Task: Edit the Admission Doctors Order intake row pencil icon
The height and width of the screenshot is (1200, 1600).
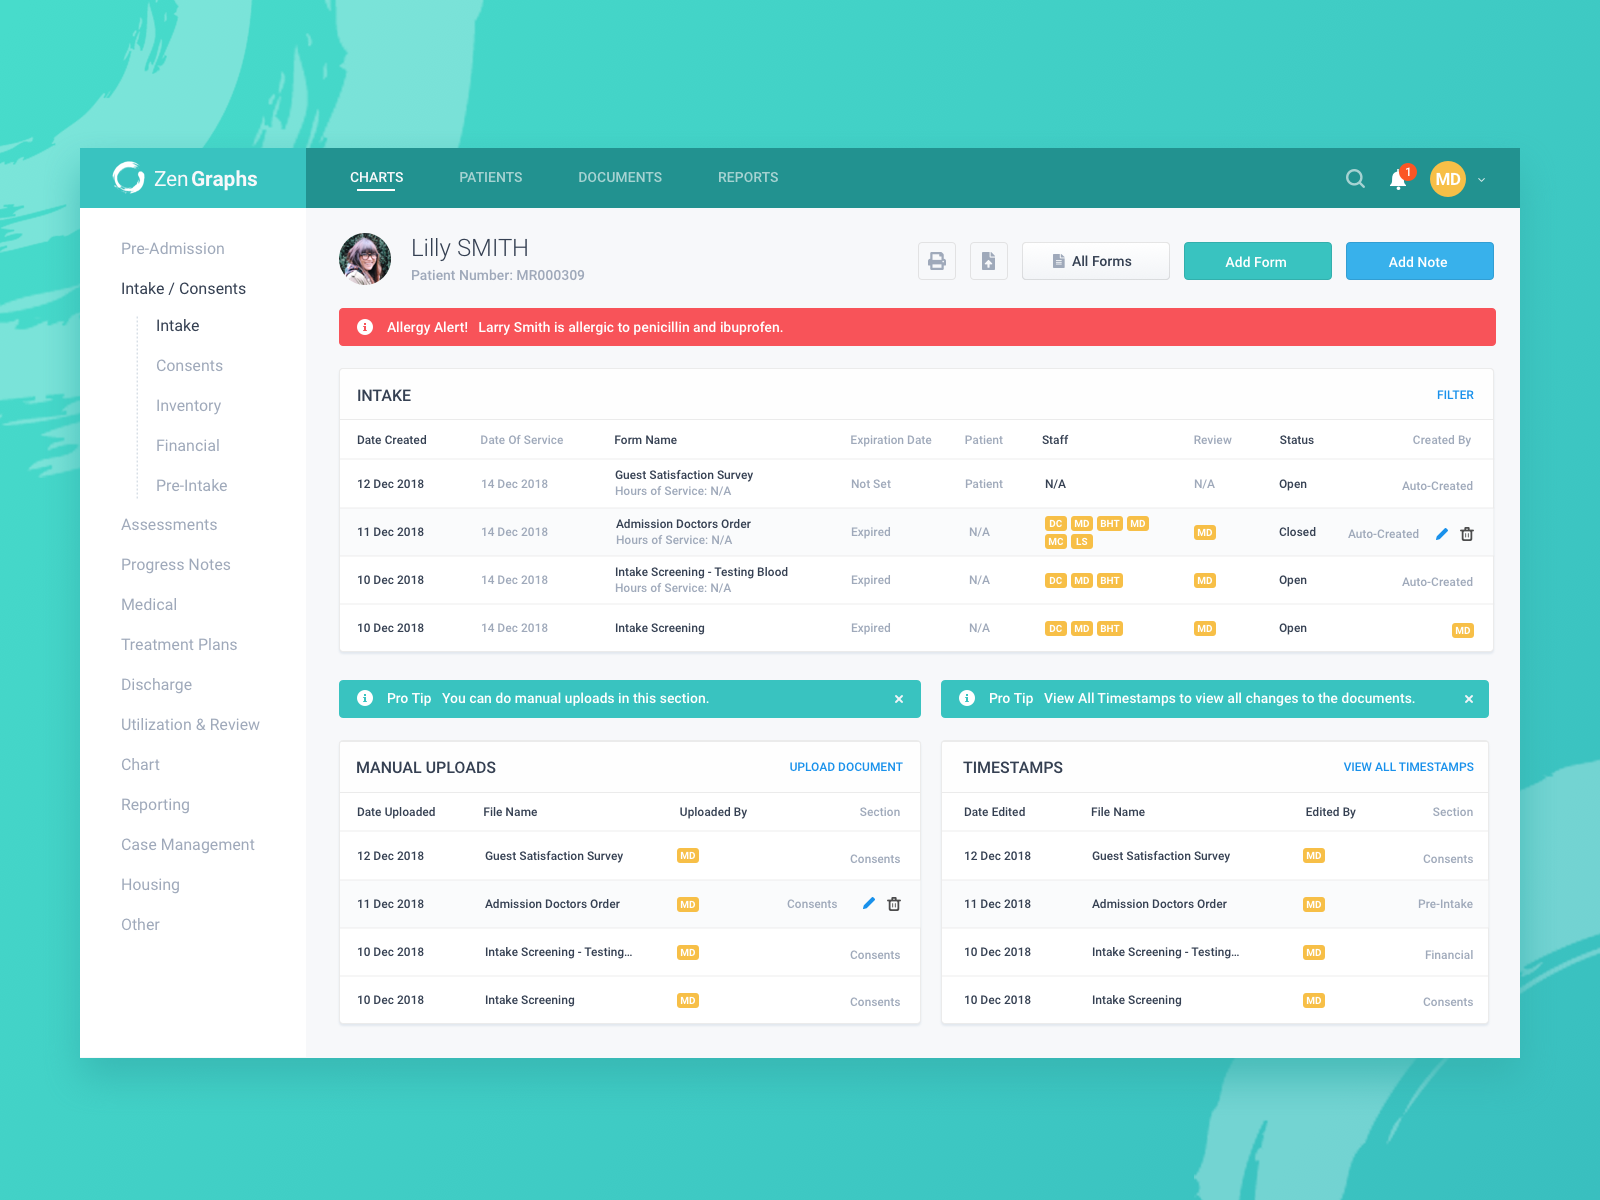Action: point(1441,534)
